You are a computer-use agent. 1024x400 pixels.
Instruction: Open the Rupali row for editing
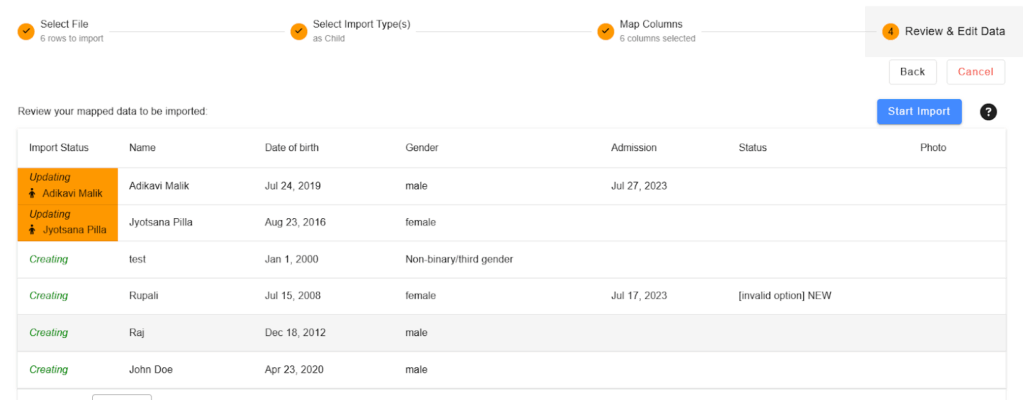click(511, 296)
